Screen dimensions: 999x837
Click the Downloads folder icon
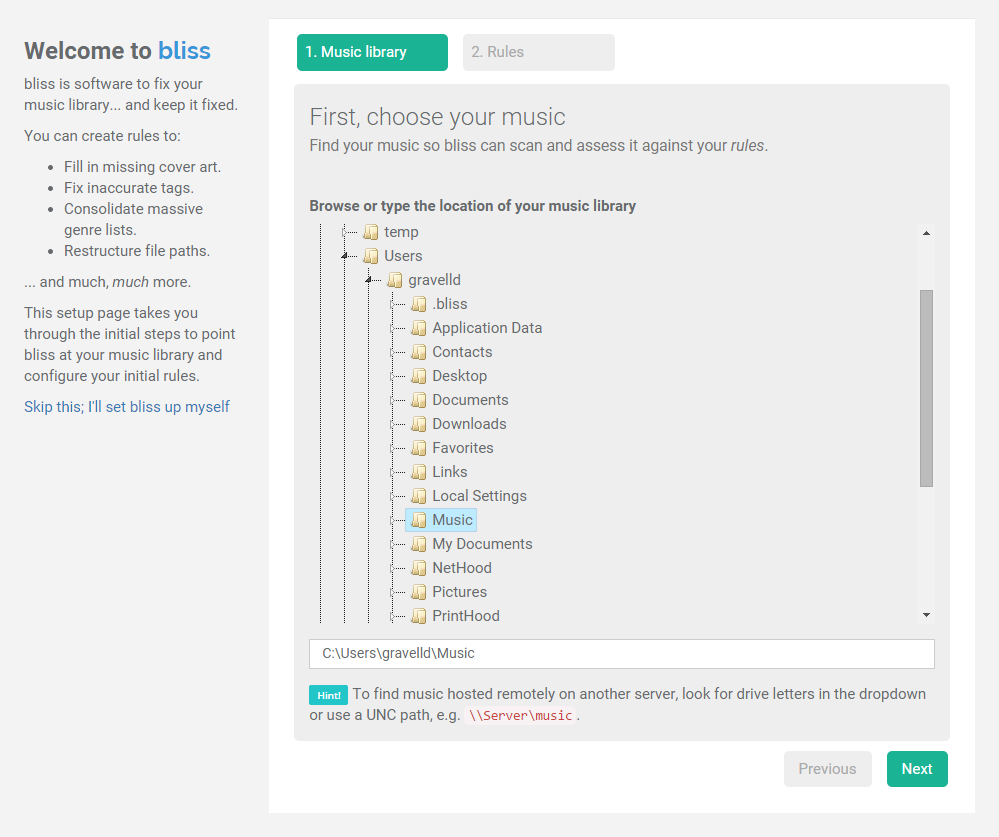click(419, 424)
